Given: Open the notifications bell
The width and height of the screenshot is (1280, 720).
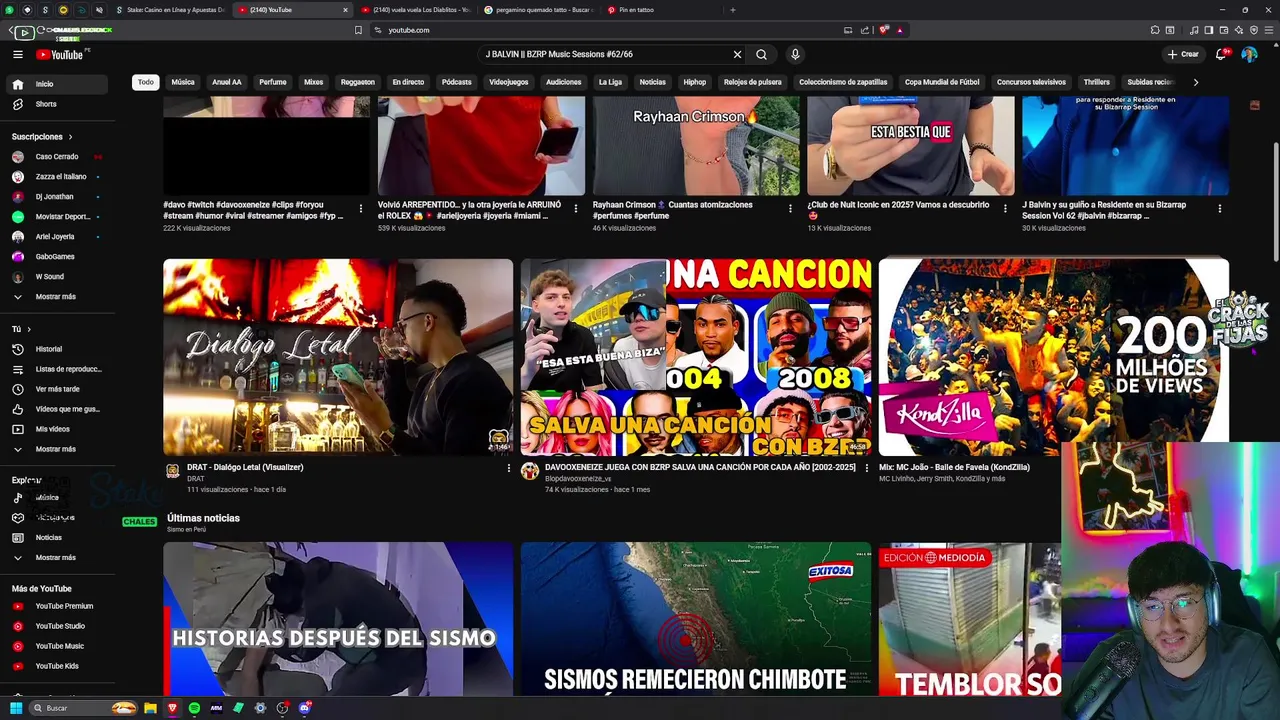Looking at the screenshot, I should (1221, 54).
